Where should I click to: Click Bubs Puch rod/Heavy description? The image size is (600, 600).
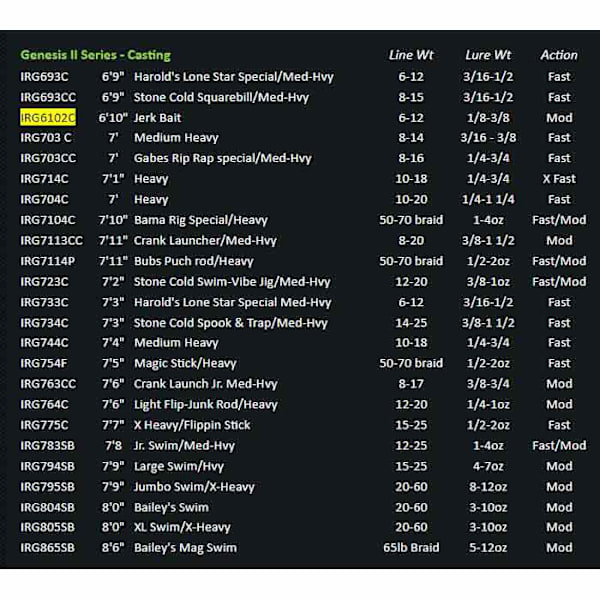click(194, 261)
